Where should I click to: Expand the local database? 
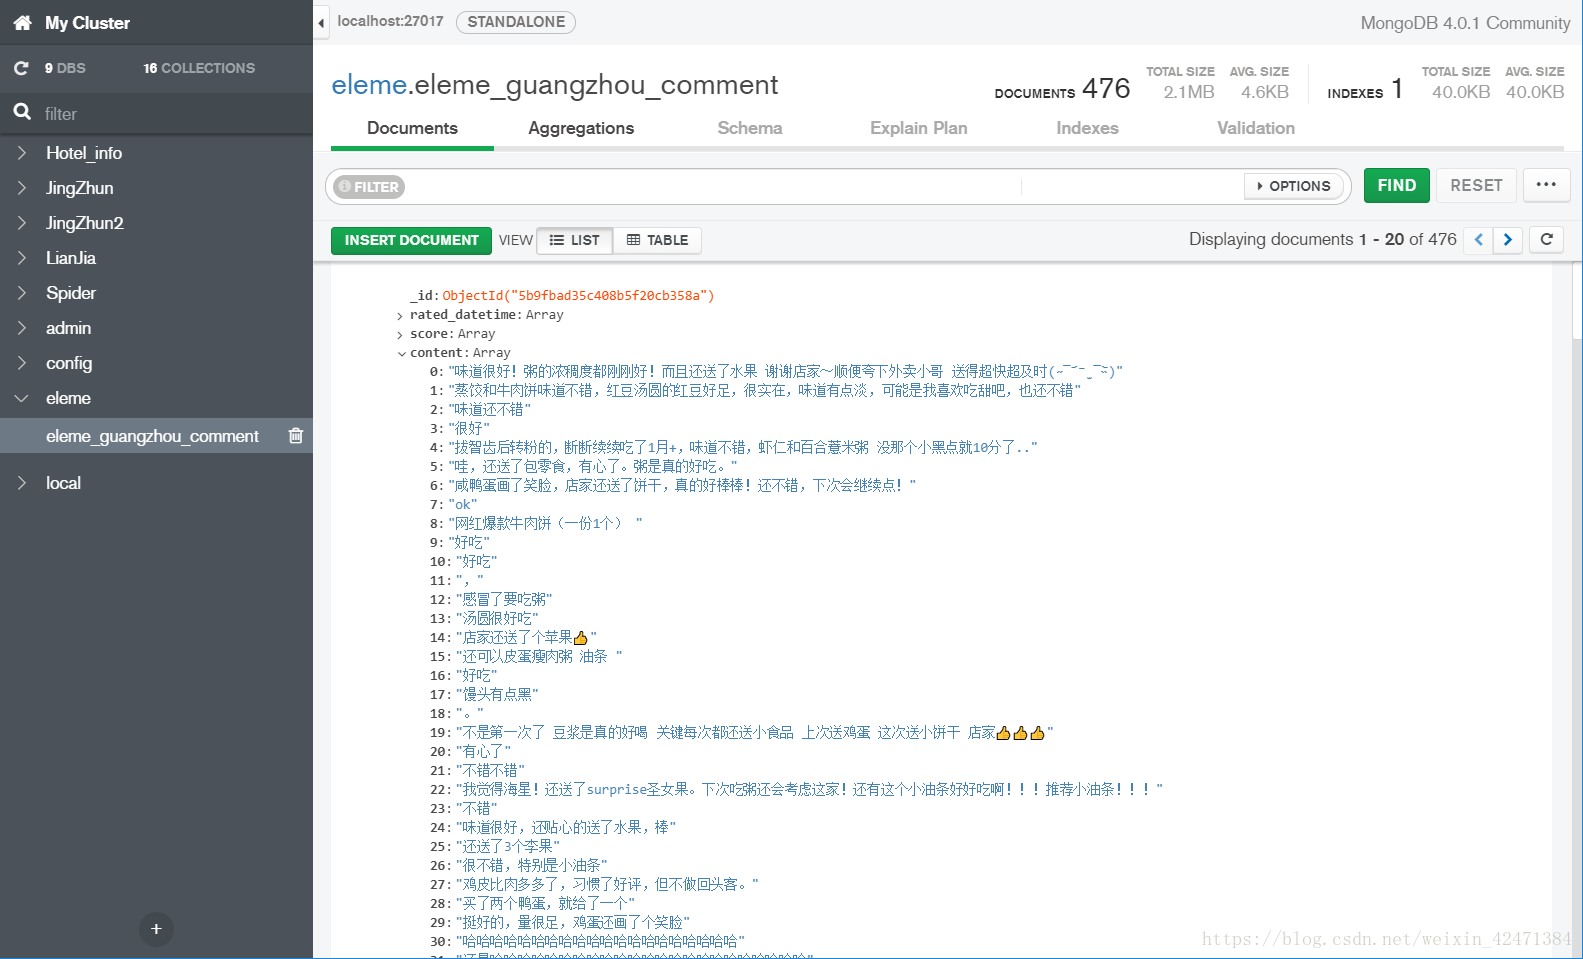(x=21, y=483)
